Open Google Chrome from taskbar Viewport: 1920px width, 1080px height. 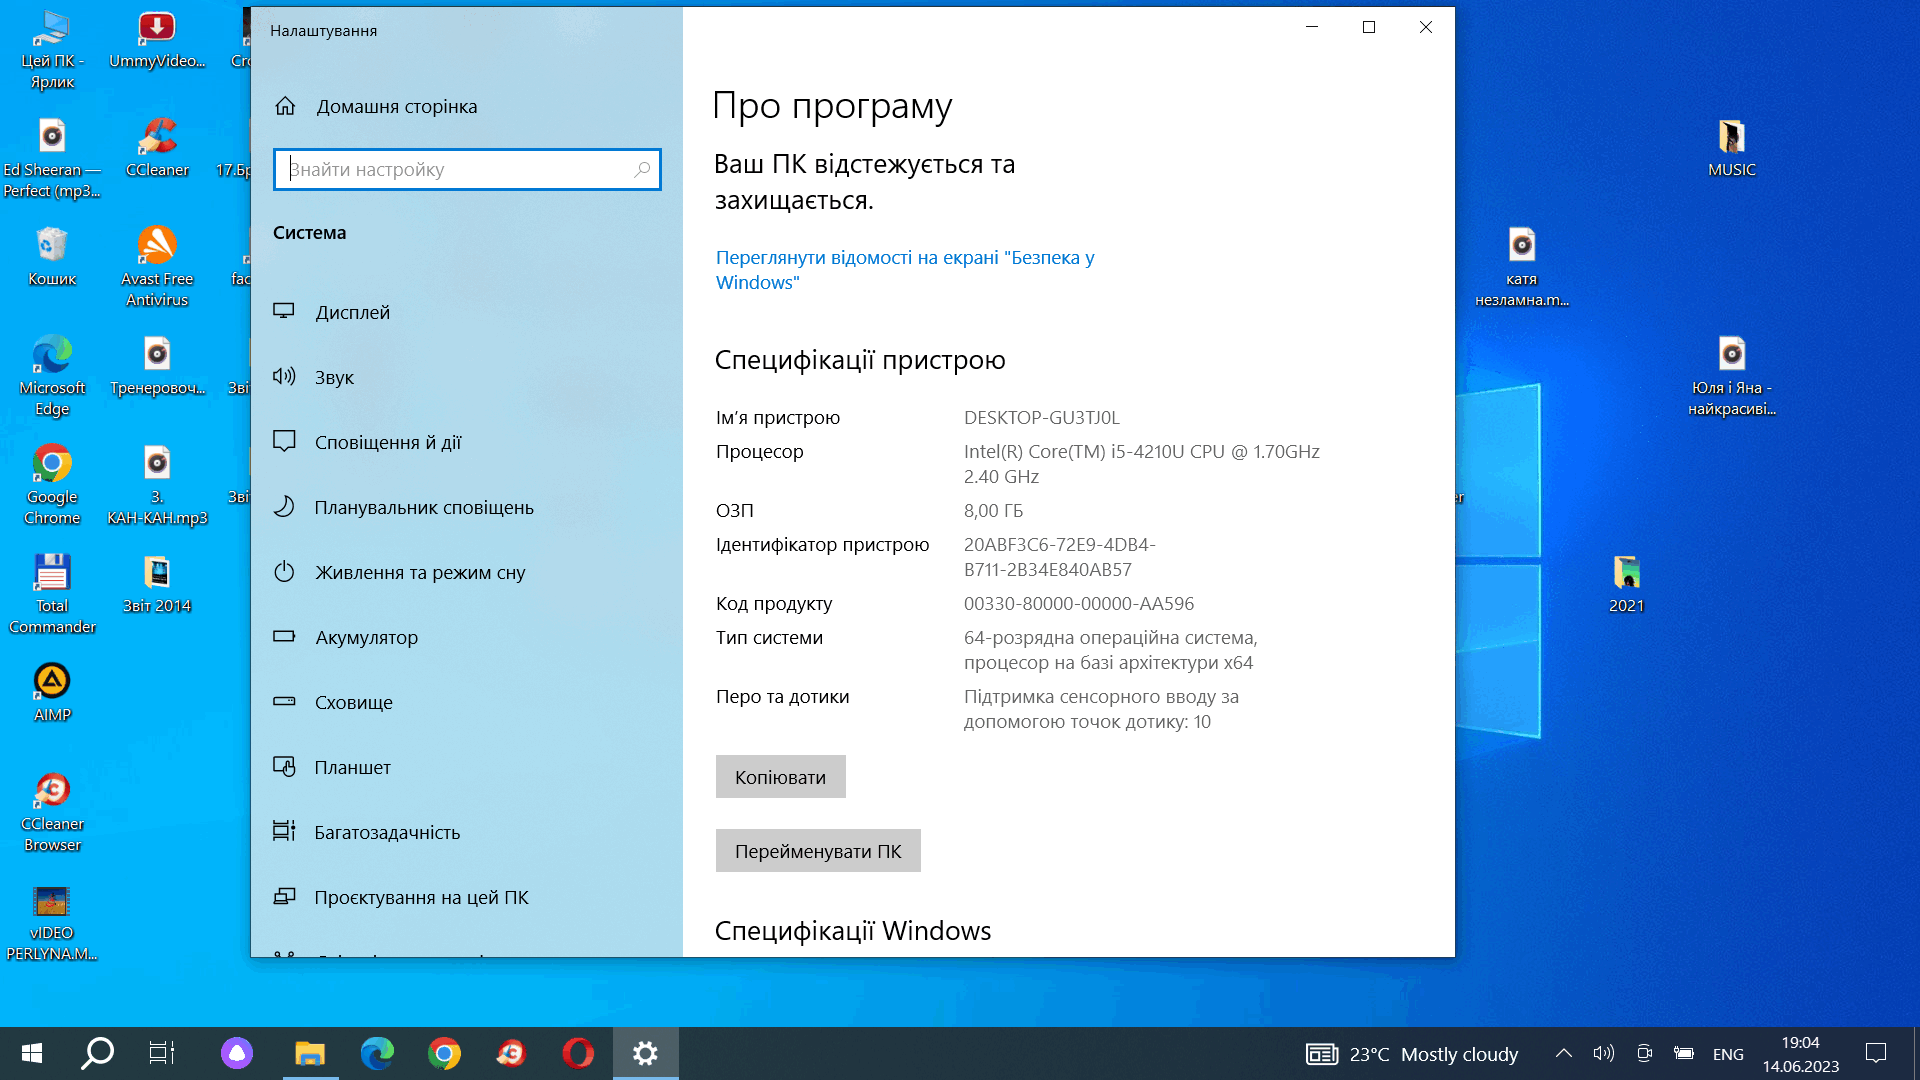(444, 1053)
